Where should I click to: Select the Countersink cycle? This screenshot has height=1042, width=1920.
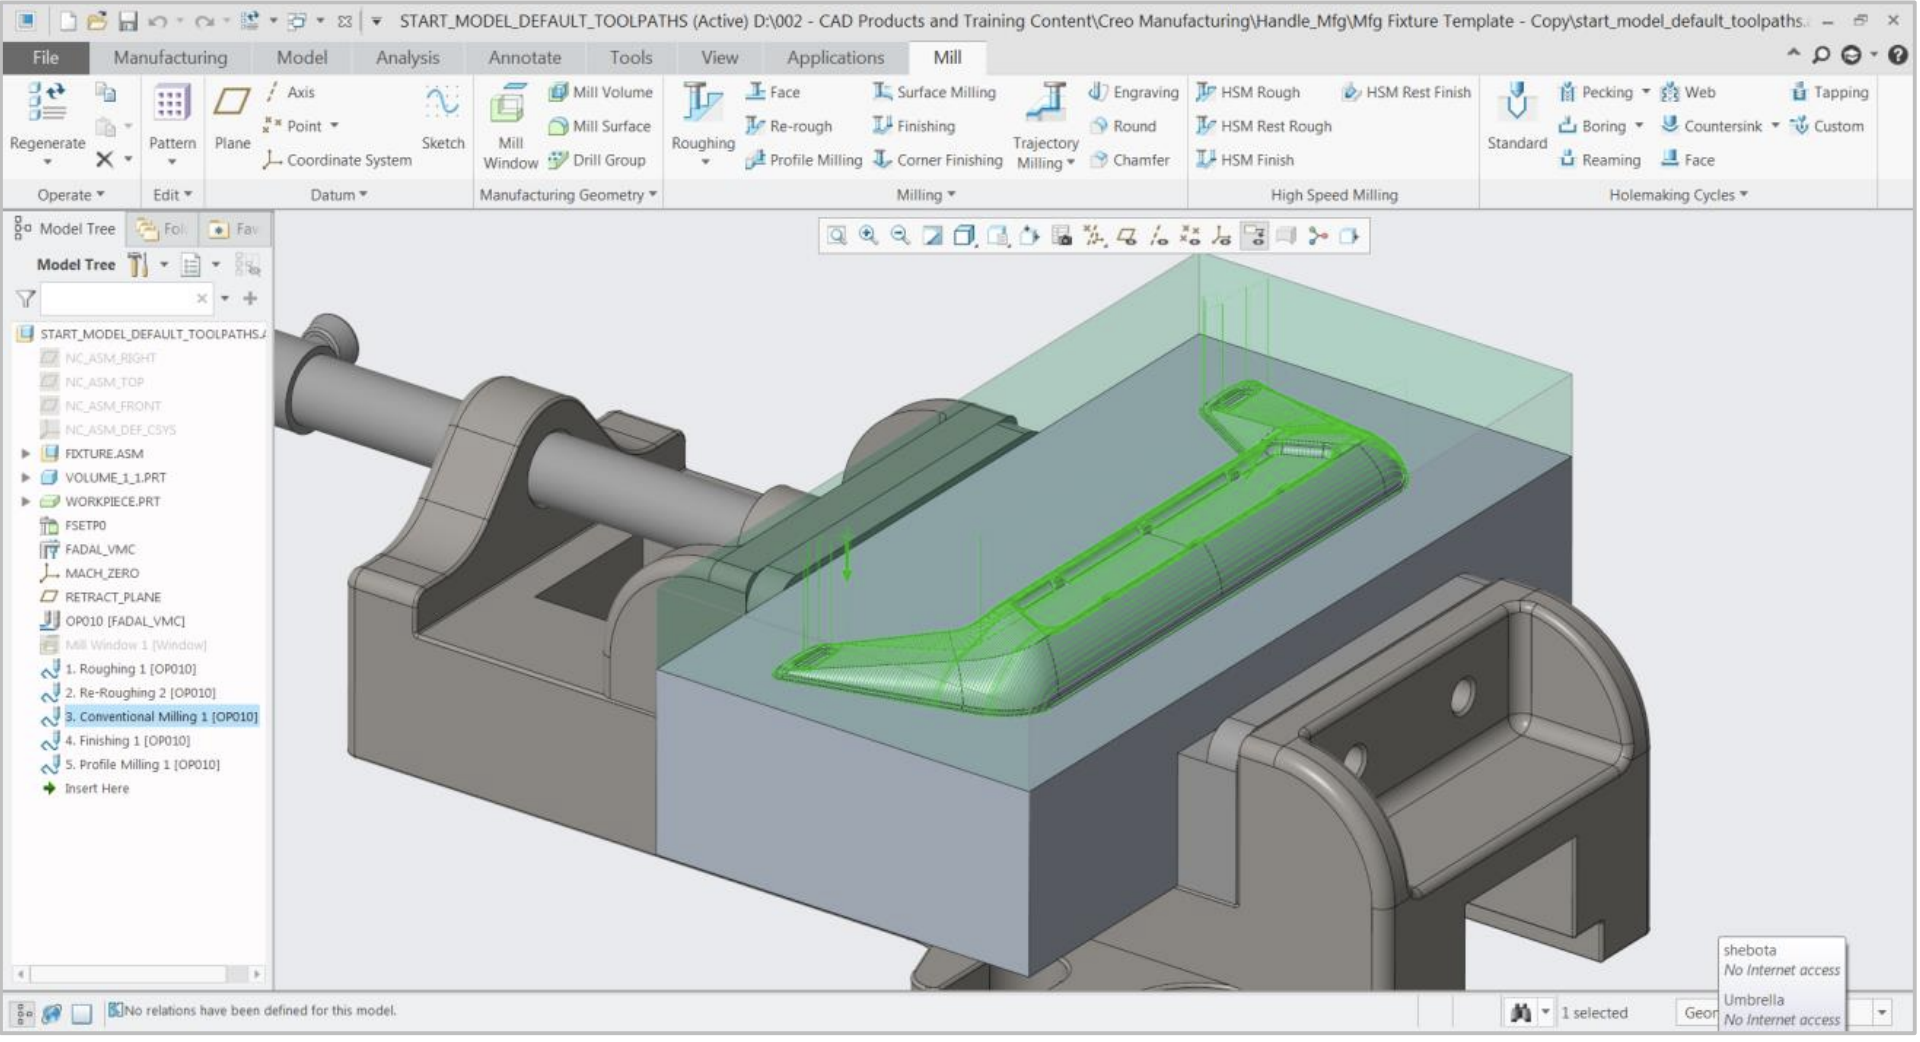(x=1711, y=126)
